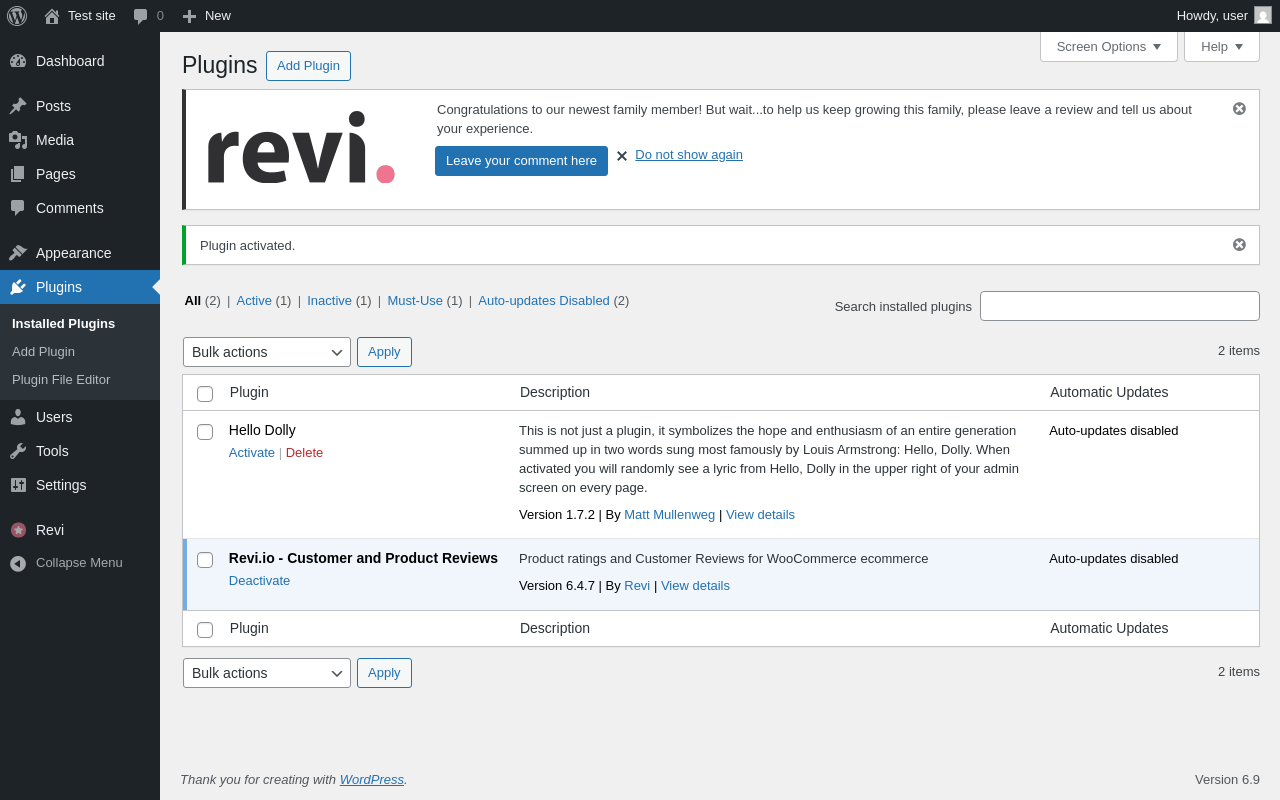Click the Media icon in sidebar
The image size is (1280, 800).
[18, 140]
